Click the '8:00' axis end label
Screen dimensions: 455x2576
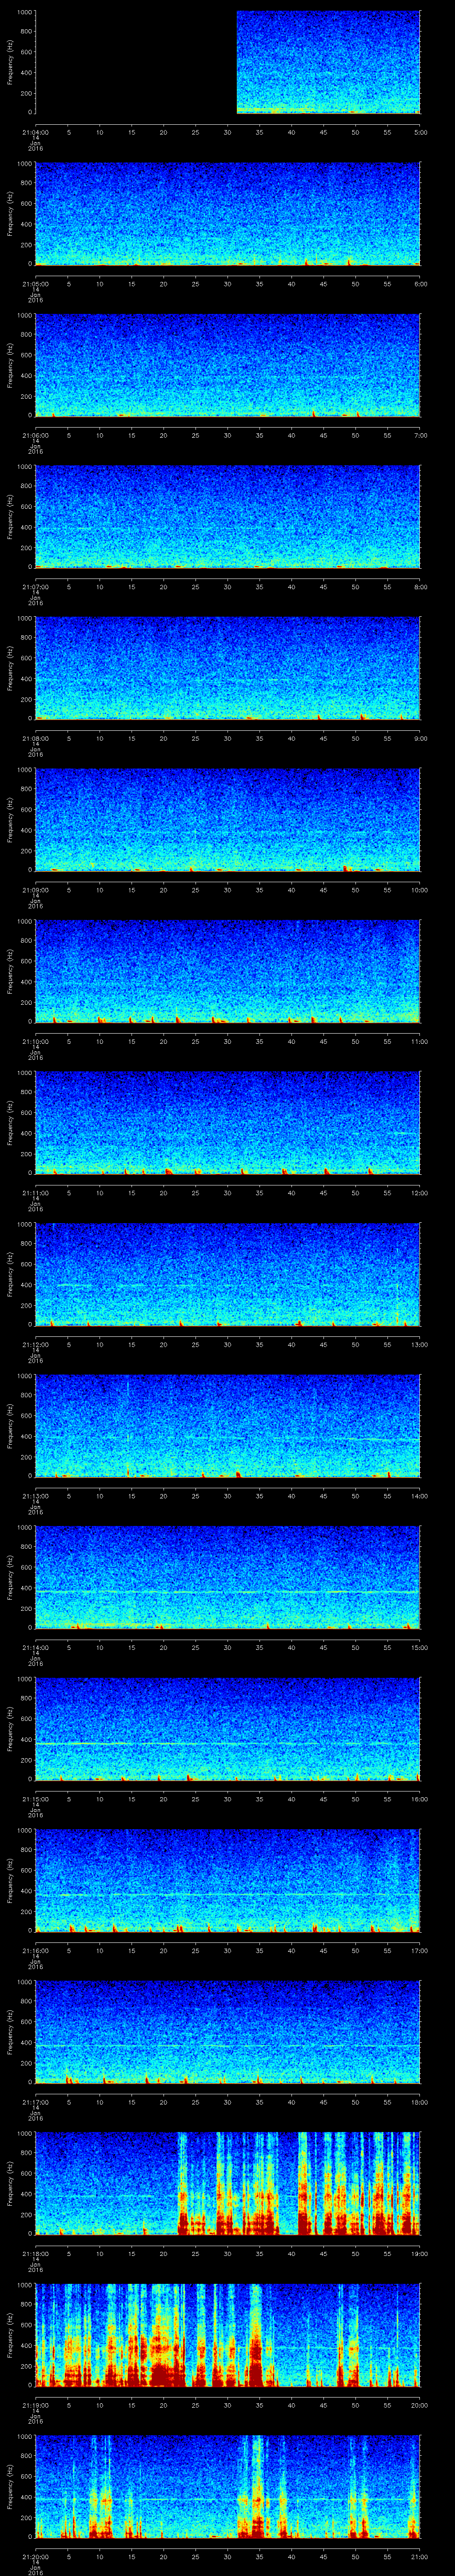point(421,587)
